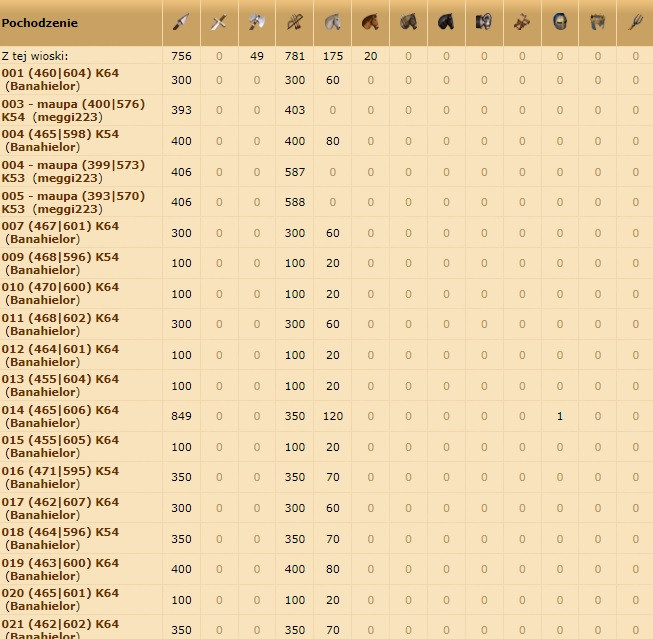Click the swordsman unit icon
The image size is (653, 639).
[x=219, y=22]
